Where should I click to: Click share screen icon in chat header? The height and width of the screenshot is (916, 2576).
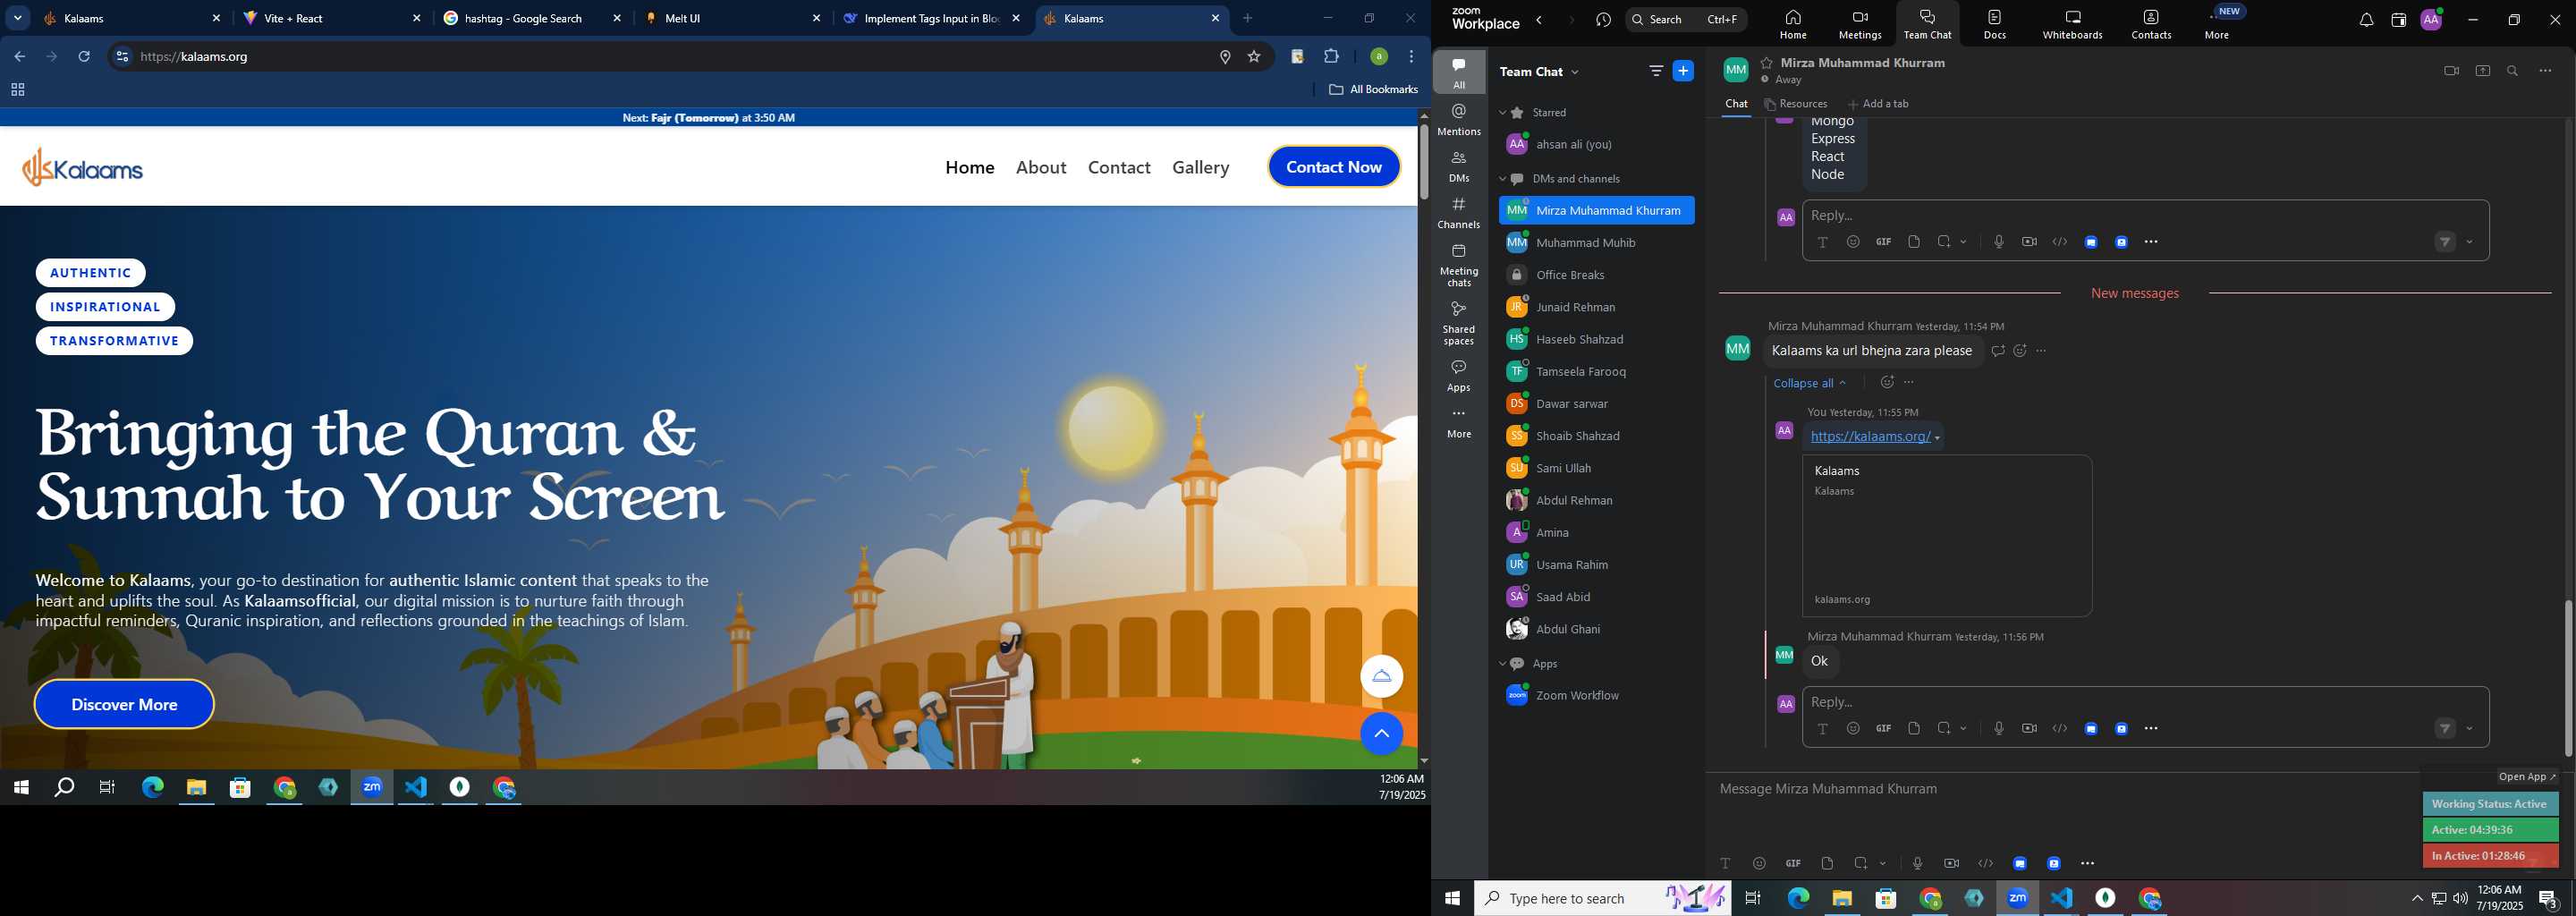click(x=2482, y=71)
